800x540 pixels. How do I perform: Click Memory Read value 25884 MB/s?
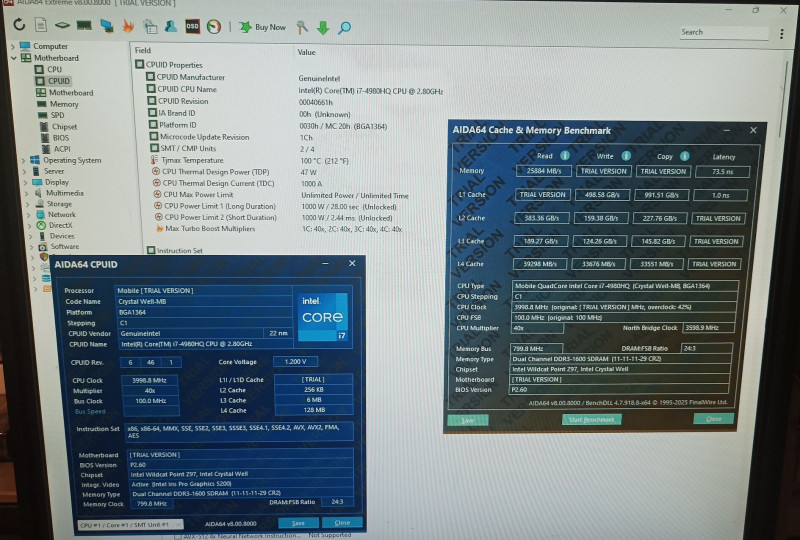tap(543, 171)
